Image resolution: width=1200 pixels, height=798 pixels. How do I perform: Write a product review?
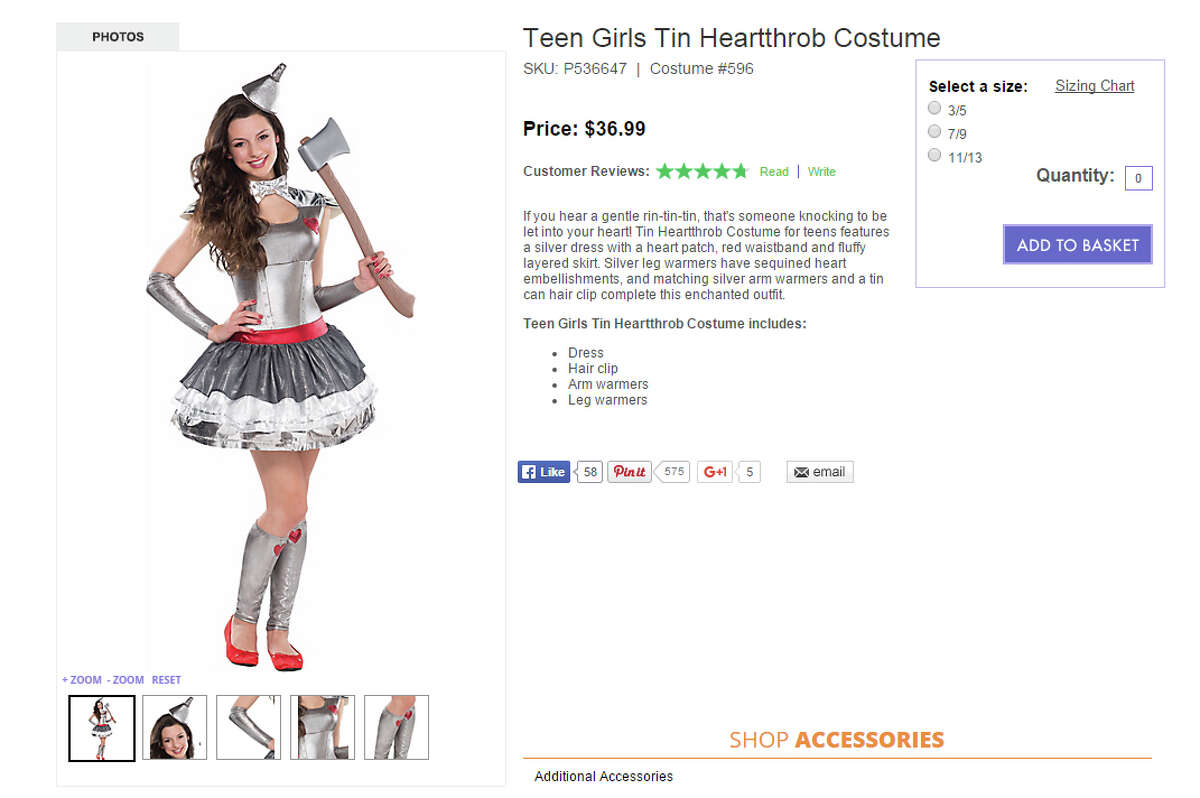click(822, 171)
